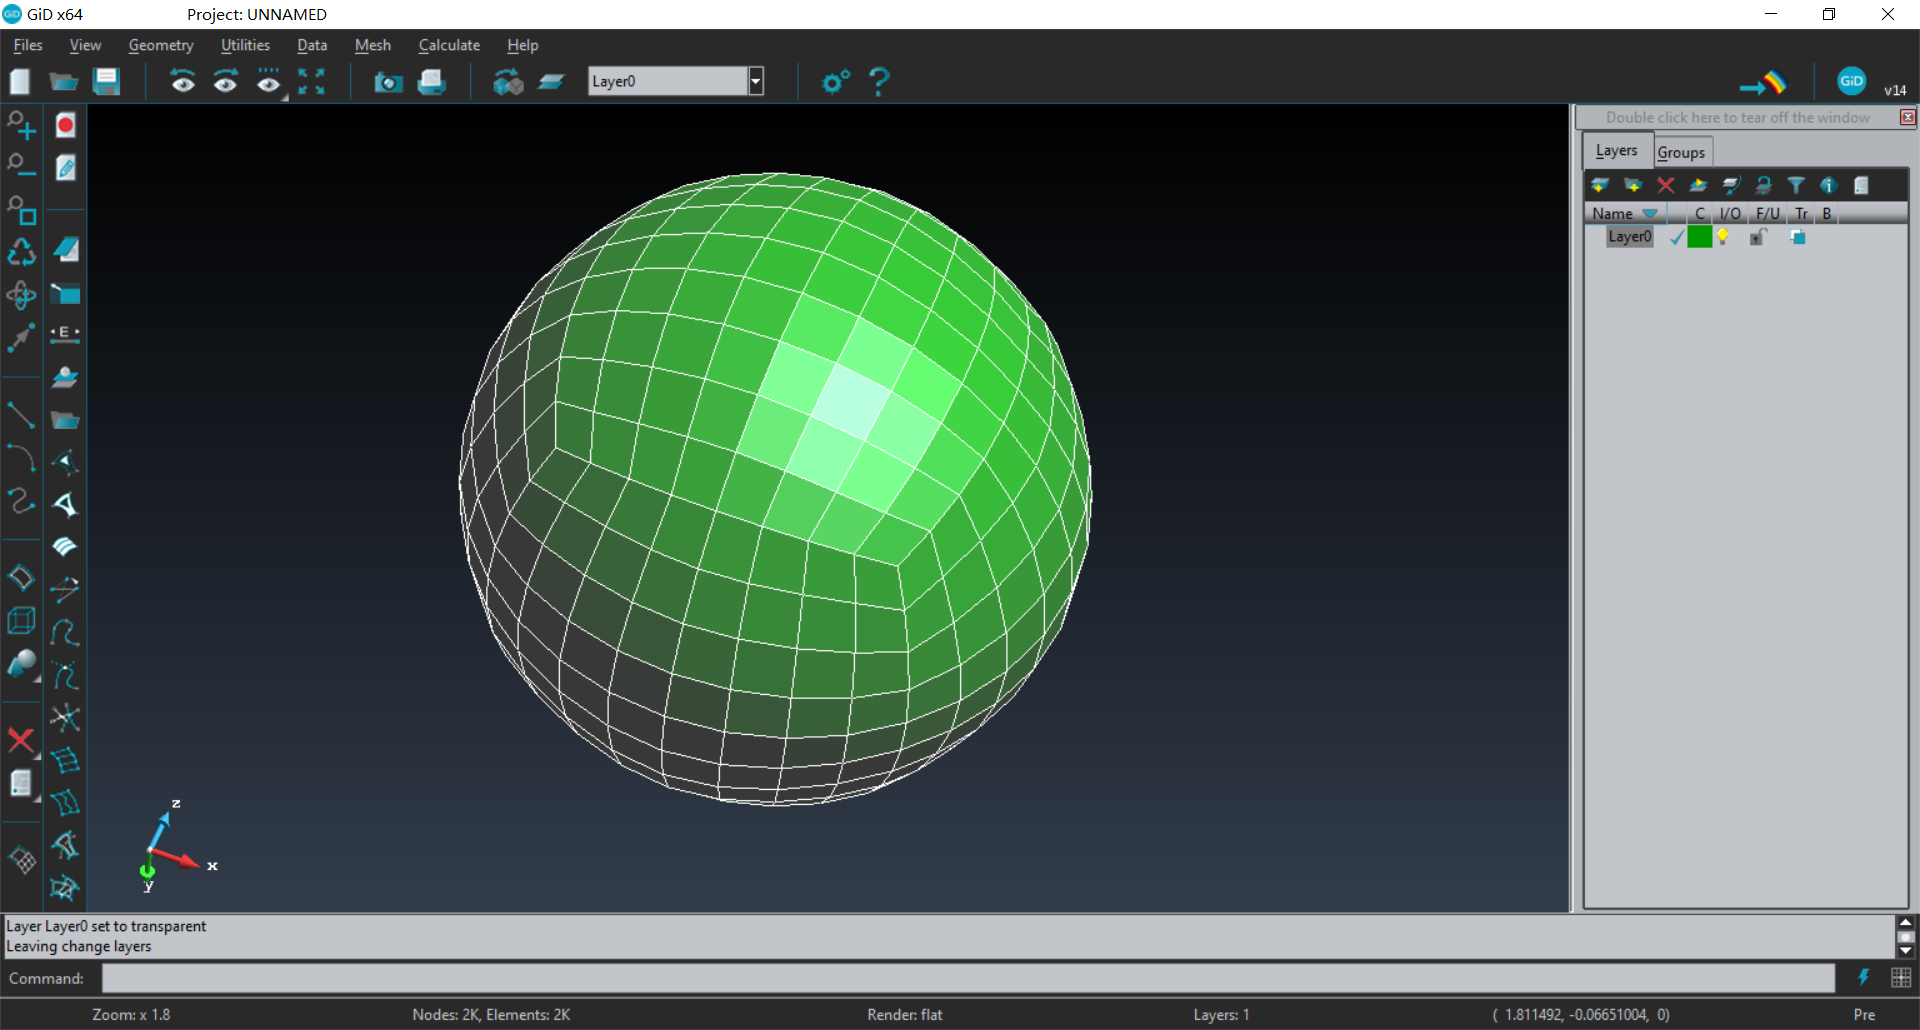
Task: Select the Zoom in tool
Action: [21, 126]
